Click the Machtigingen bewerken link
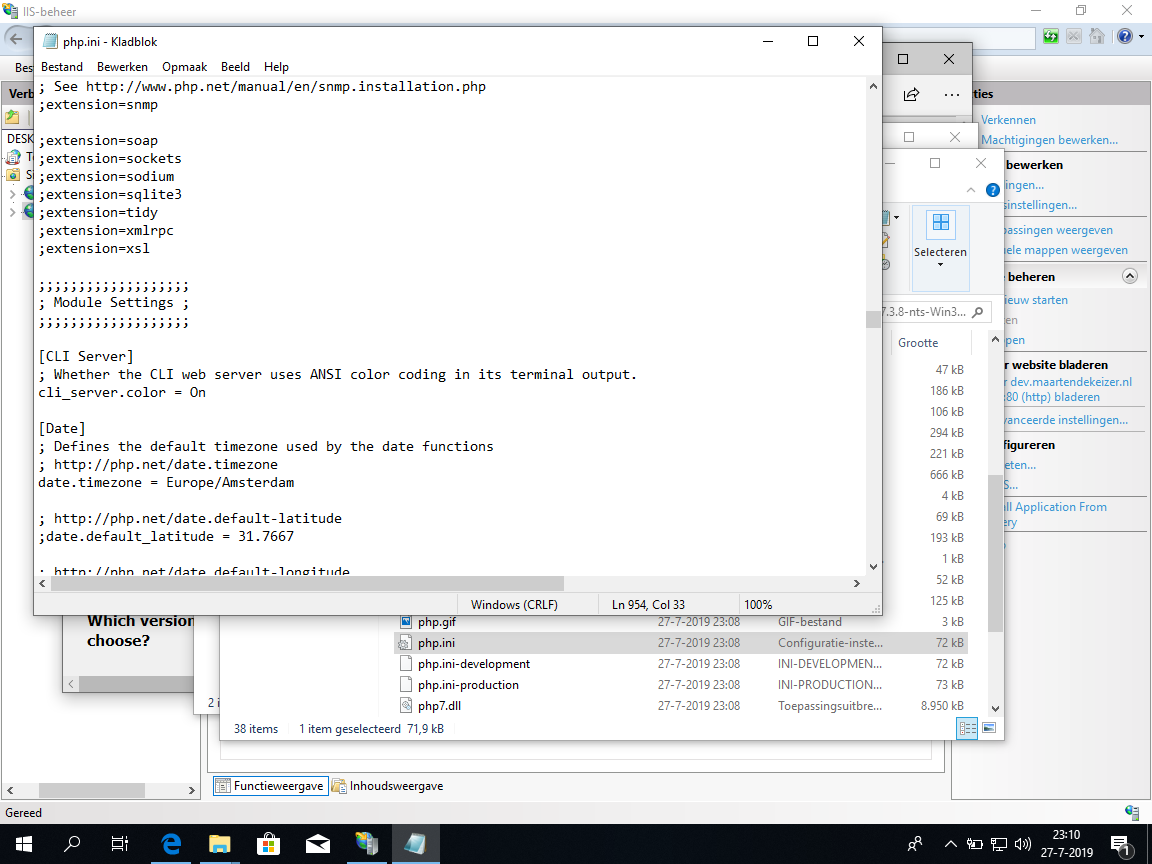 (x=1049, y=140)
